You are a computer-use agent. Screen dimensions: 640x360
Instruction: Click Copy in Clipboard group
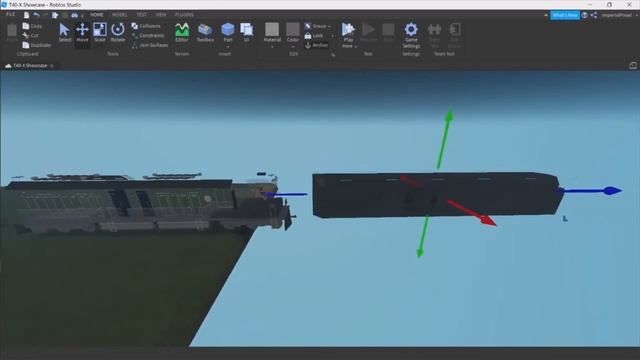(x=33, y=26)
